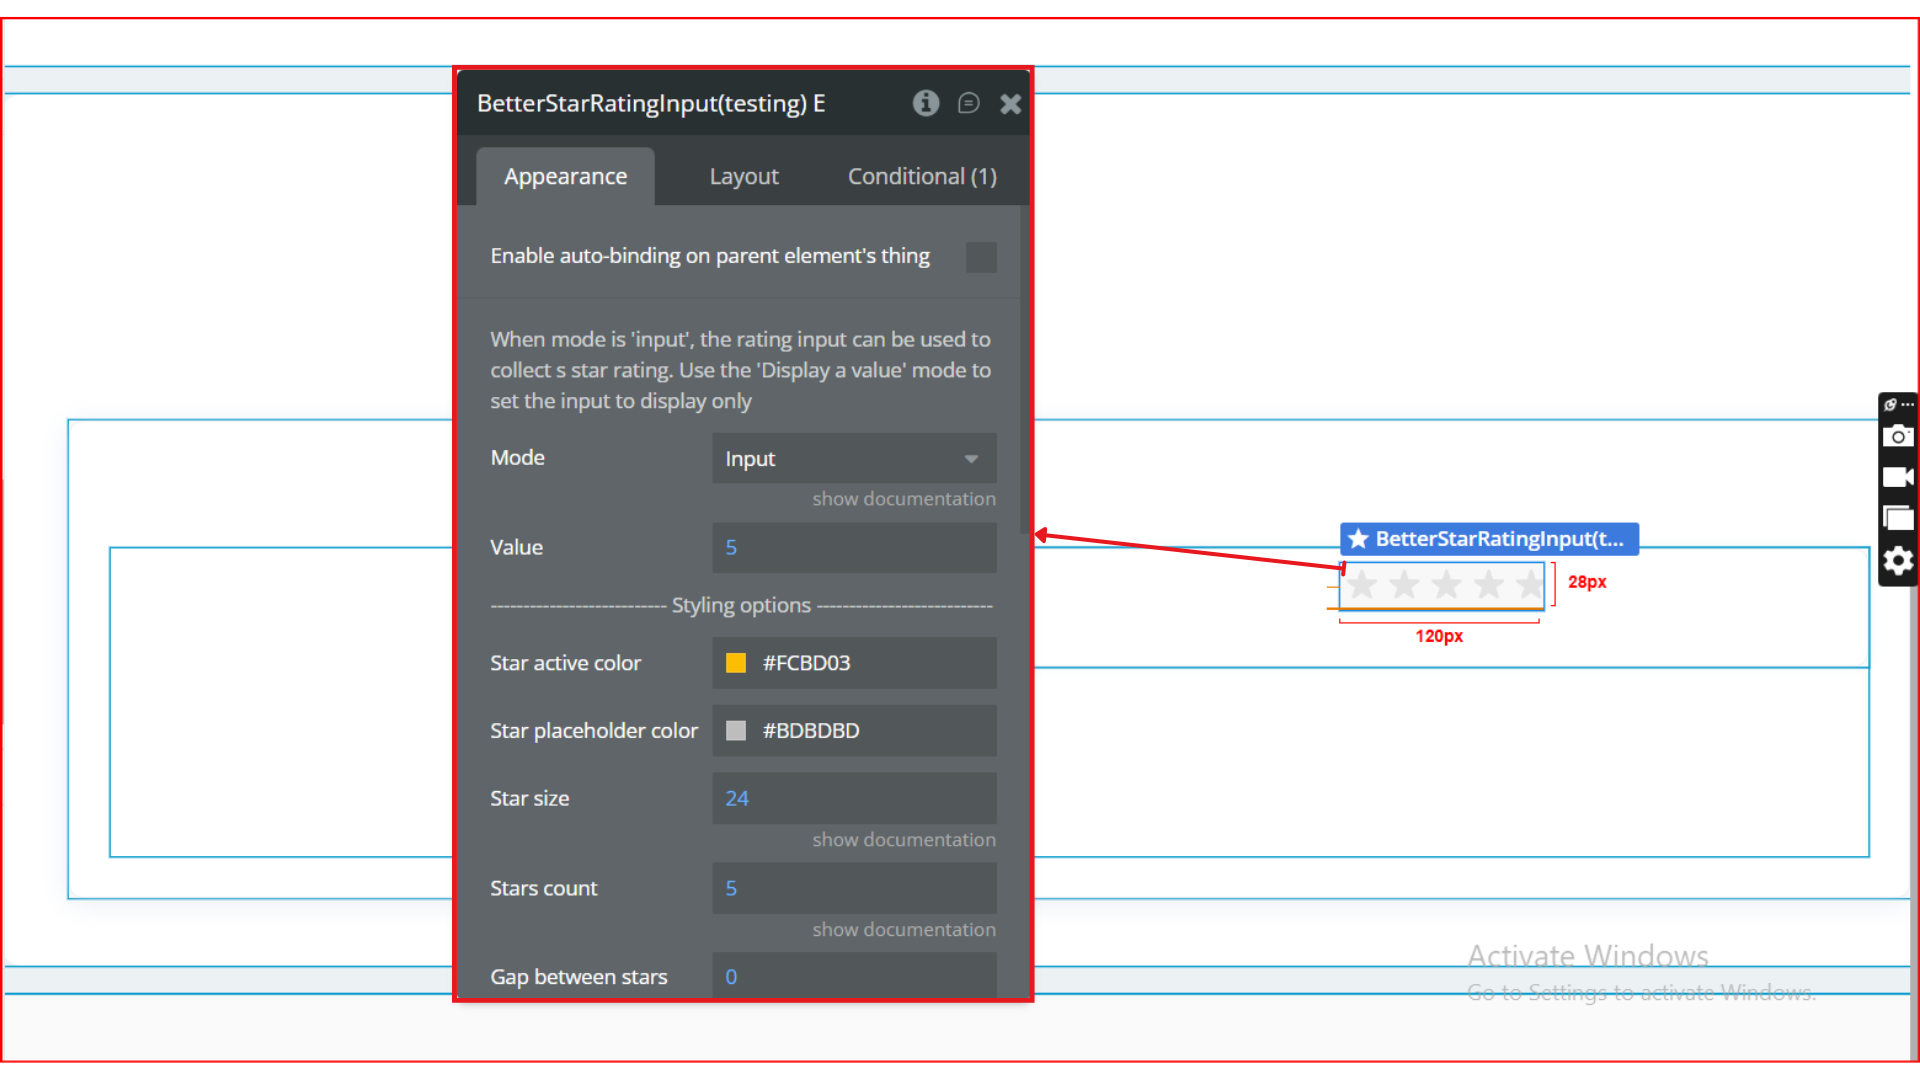Close the BetterStarRatingInput property panel
The width and height of the screenshot is (1920, 1080).
1010,104
